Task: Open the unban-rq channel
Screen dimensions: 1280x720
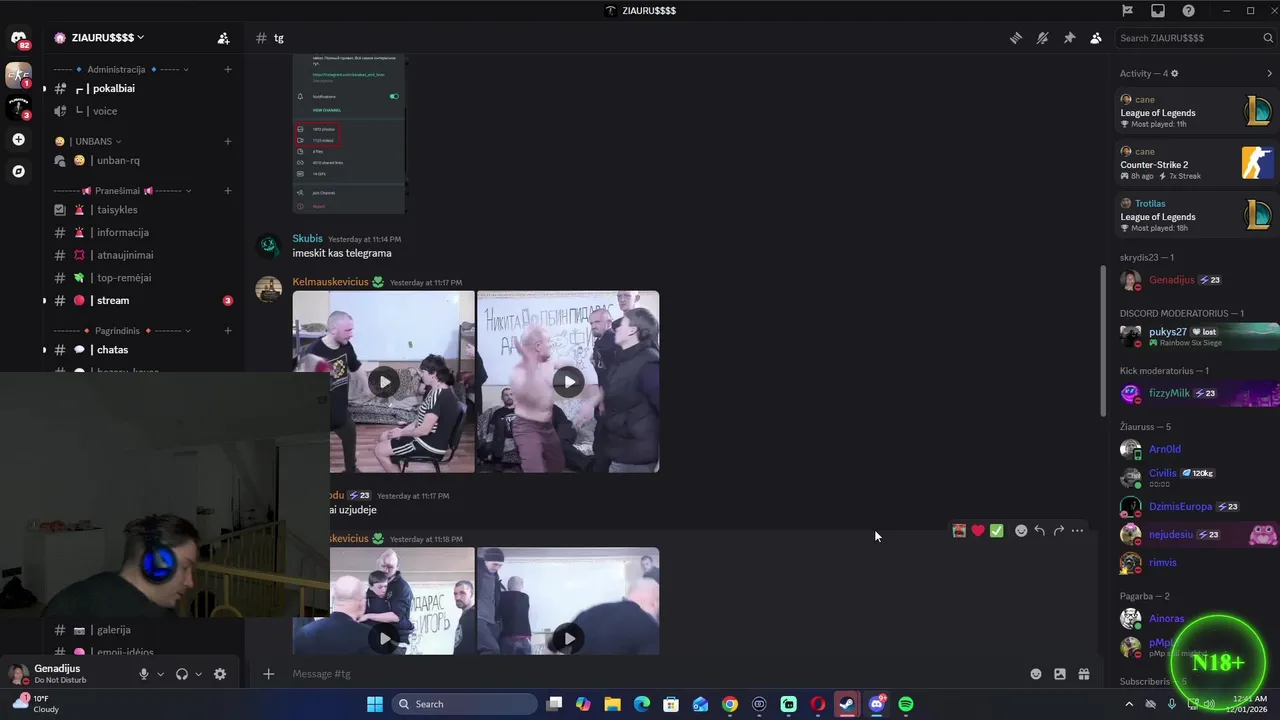Action: pyautogui.click(x=143, y=160)
